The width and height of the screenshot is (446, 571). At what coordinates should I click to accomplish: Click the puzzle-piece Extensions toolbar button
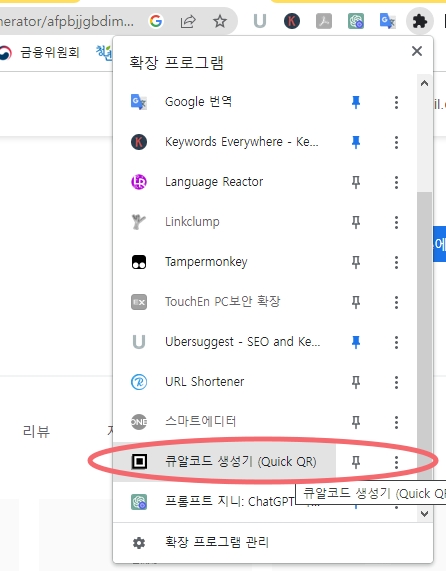tap(420, 21)
